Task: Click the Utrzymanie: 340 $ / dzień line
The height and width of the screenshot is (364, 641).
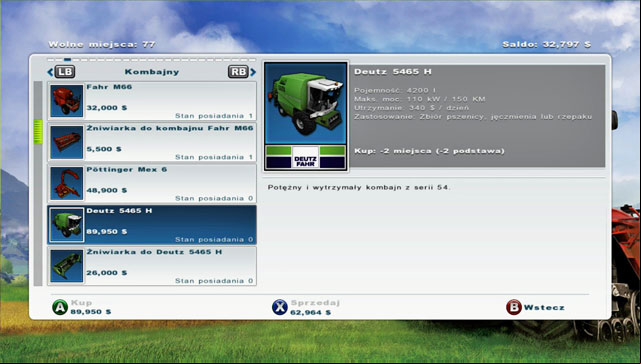Action: 412,108
